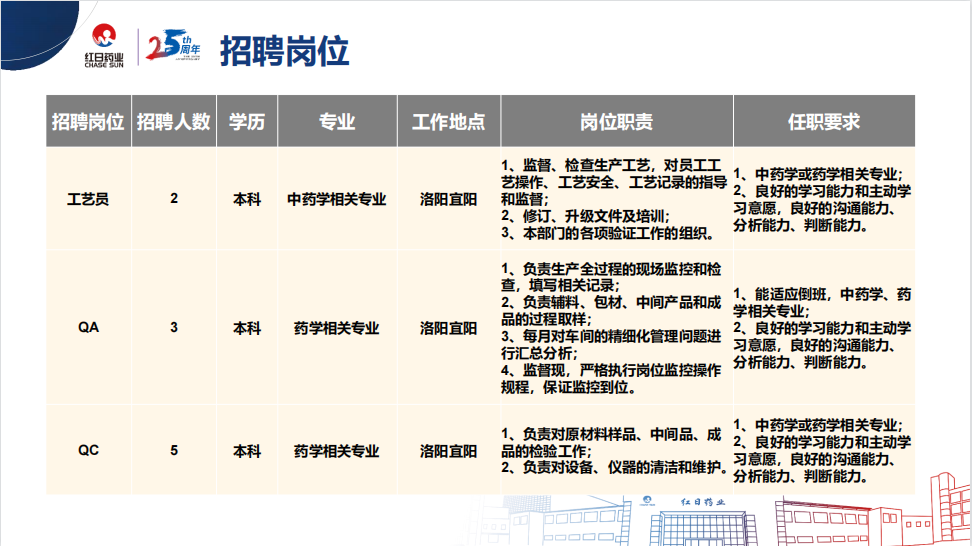Image resolution: width=972 pixels, height=546 pixels.
Task: Select the 岗位职责 column header
Action: click(x=615, y=122)
